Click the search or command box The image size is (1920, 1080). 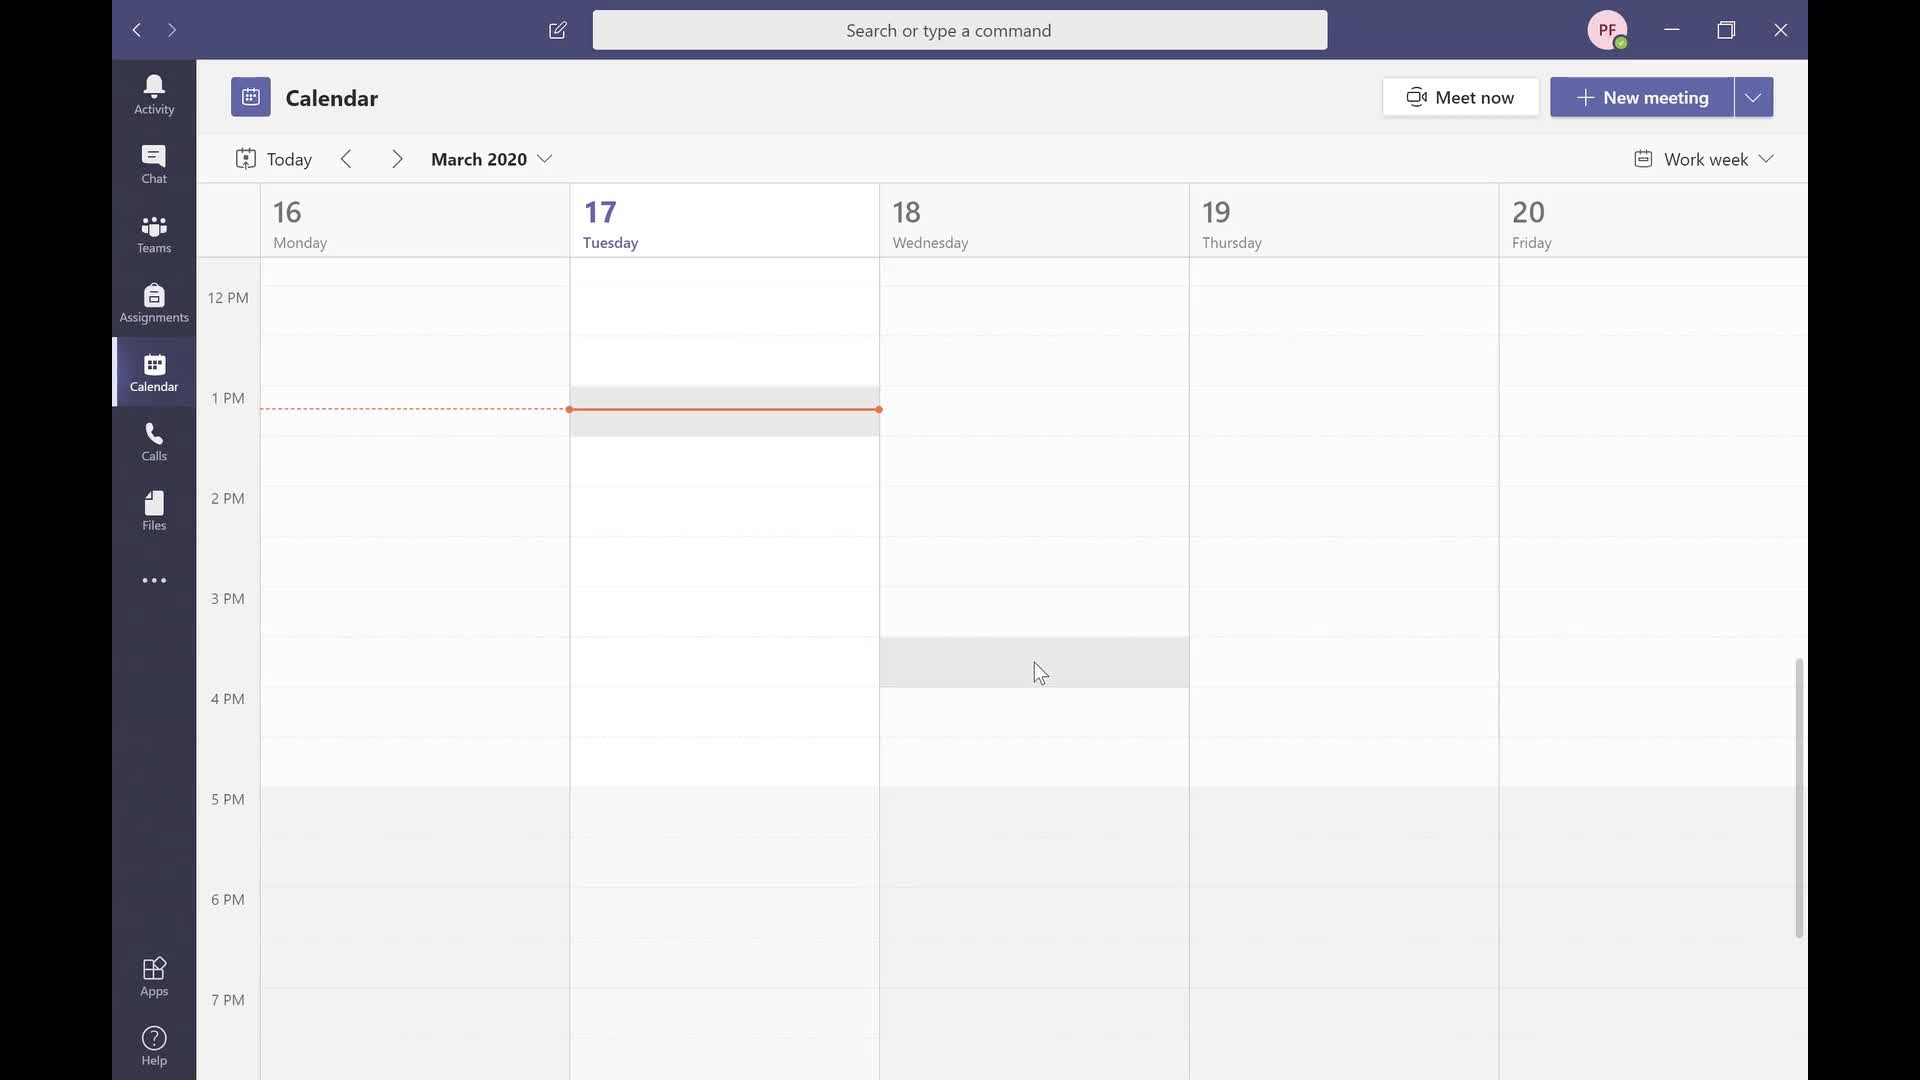click(960, 30)
